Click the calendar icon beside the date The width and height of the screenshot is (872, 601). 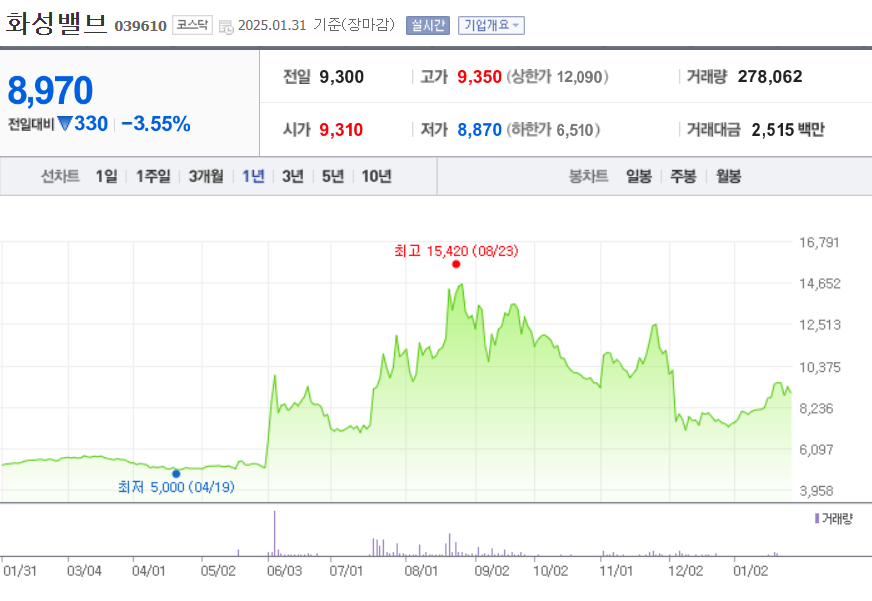226,26
